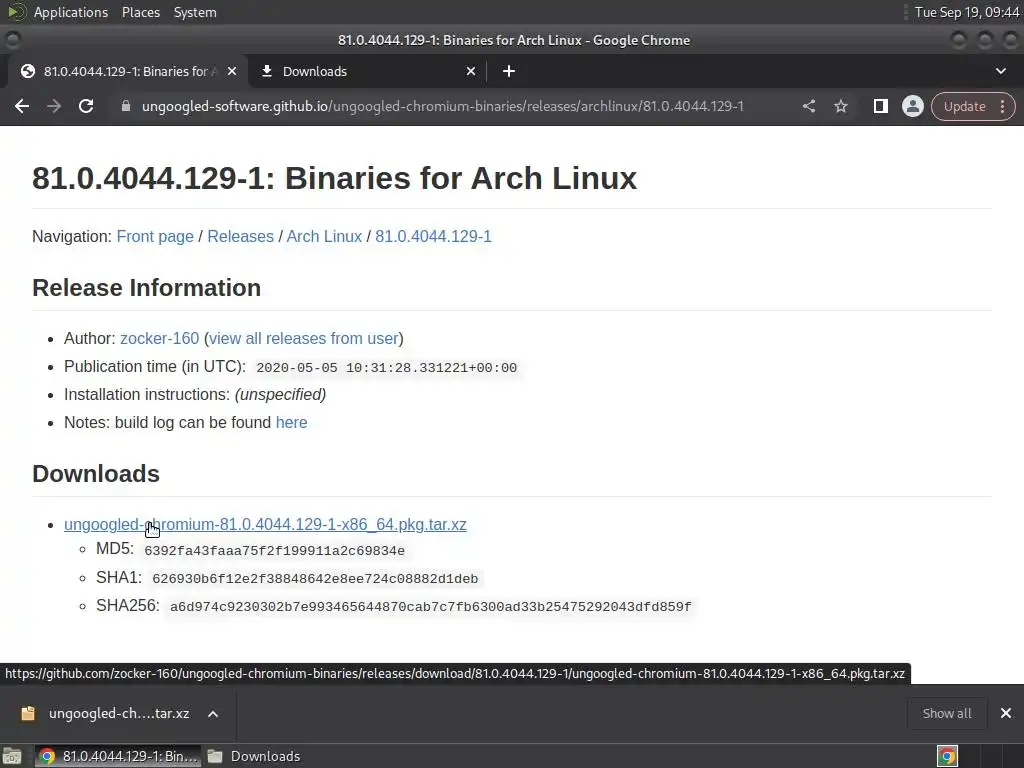Click the distro logo icon in top panel
Image resolution: width=1024 pixels, height=768 pixels.
click(17, 12)
